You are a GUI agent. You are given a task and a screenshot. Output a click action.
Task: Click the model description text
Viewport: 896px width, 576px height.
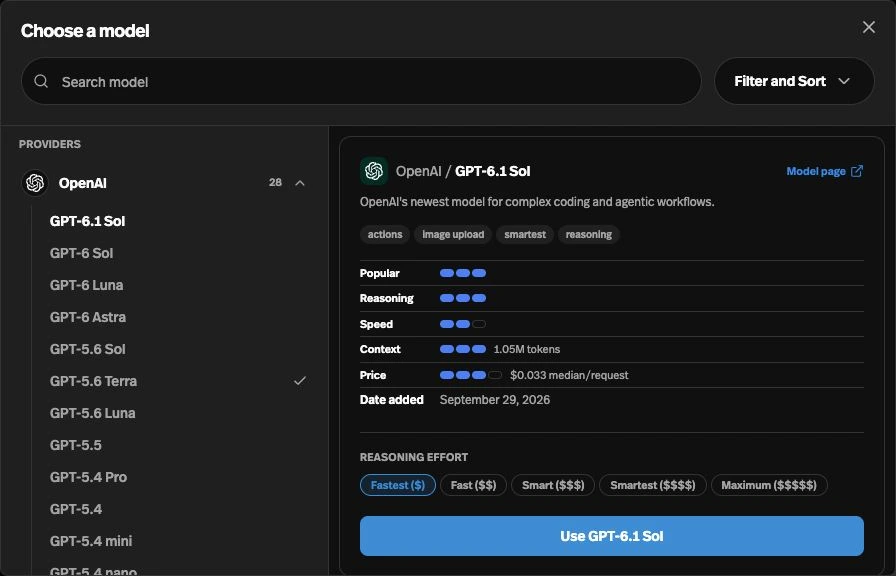(537, 202)
